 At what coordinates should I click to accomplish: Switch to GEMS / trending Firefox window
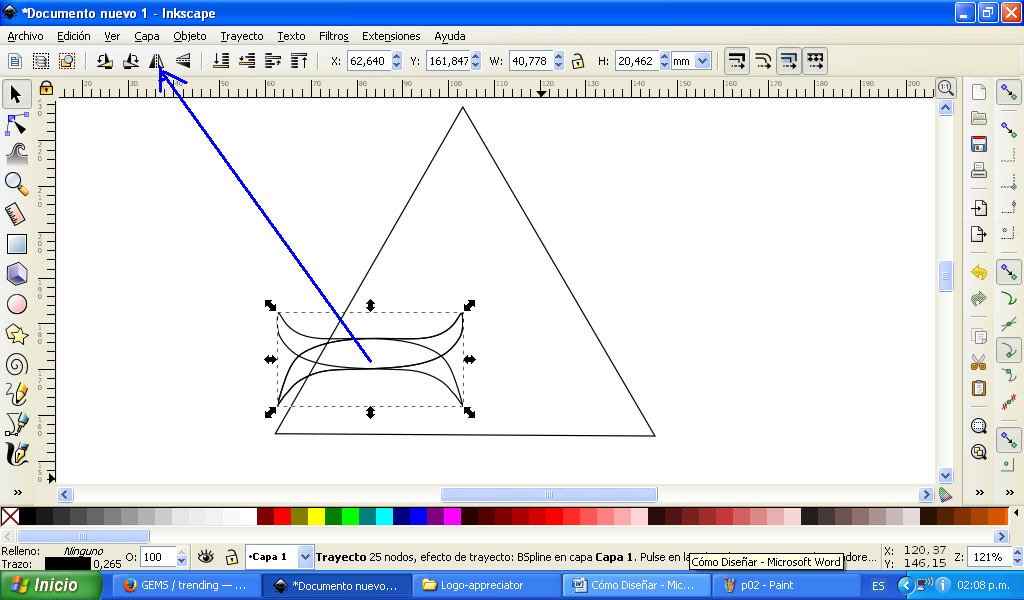coord(187,586)
